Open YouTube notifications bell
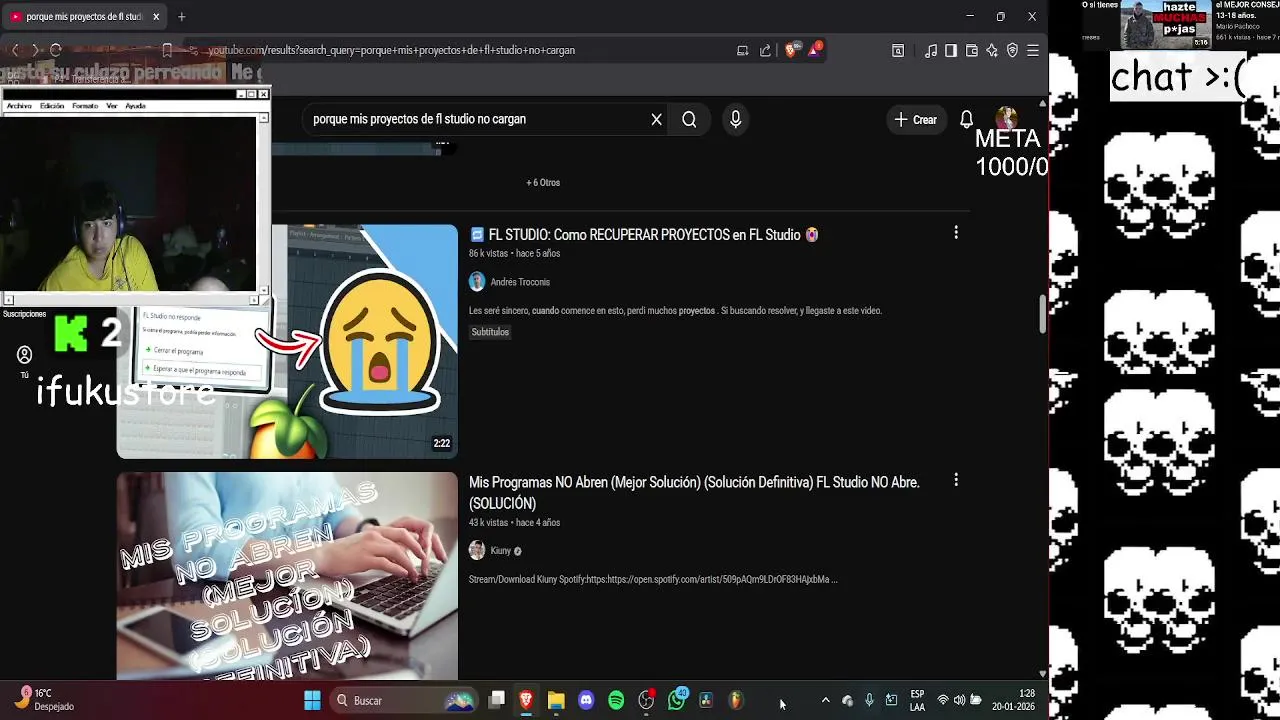 pyautogui.click(x=966, y=119)
